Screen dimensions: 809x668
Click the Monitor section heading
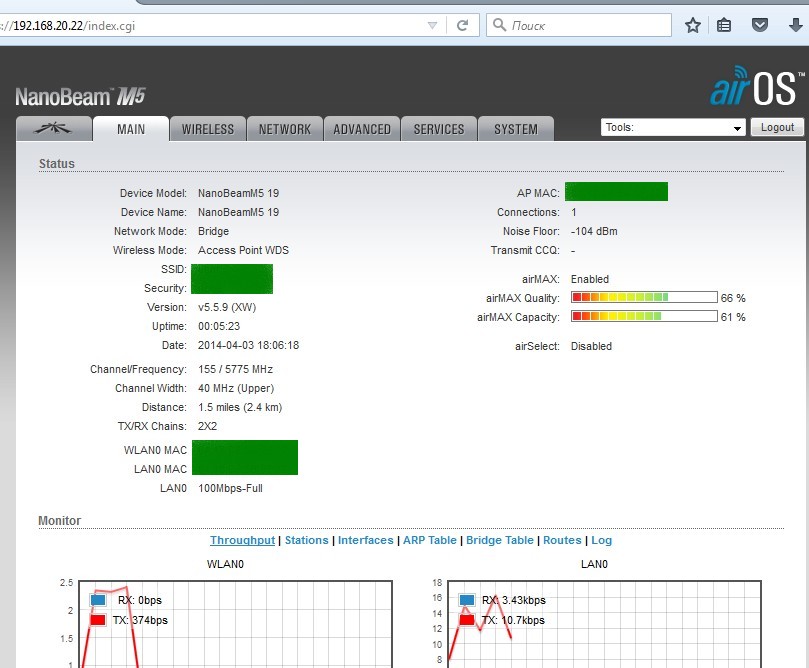click(59, 520)
